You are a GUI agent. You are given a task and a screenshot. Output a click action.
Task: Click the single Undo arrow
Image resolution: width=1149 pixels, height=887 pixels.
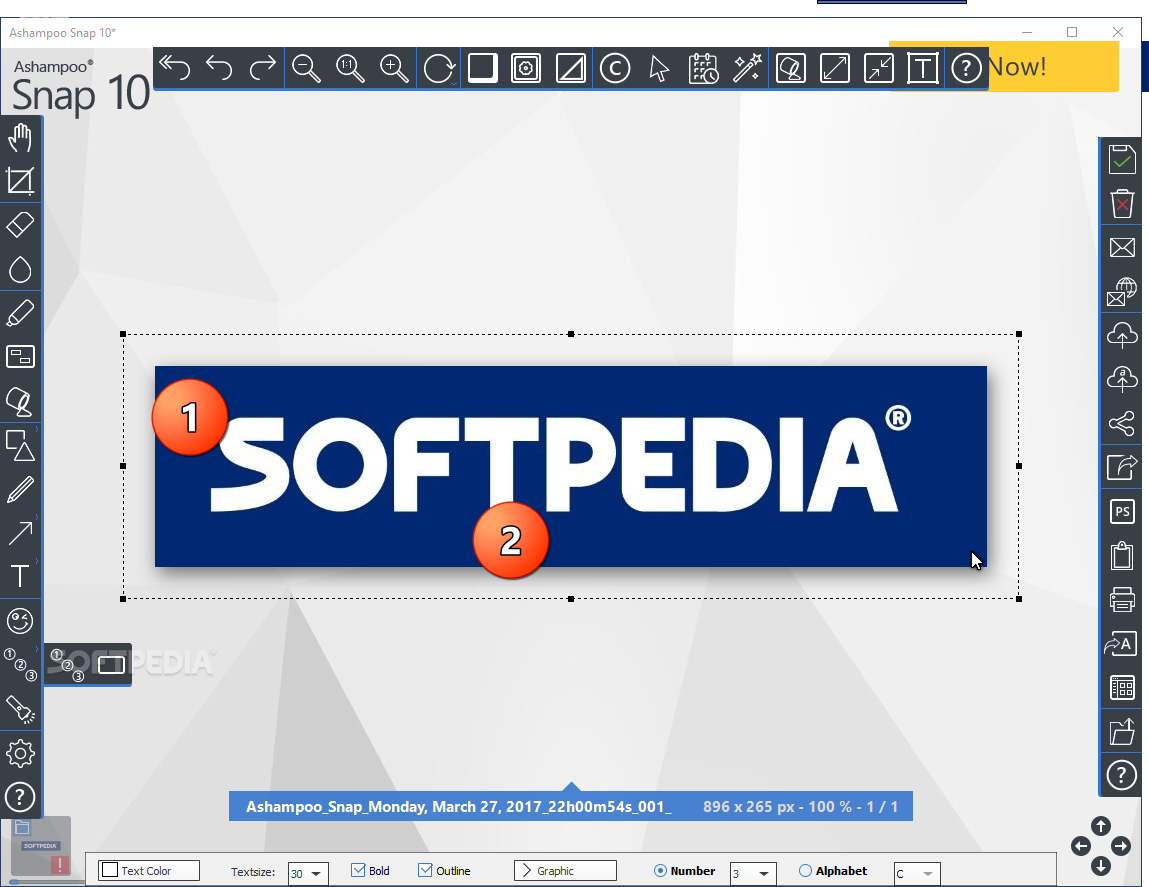(x=219, y=68)
